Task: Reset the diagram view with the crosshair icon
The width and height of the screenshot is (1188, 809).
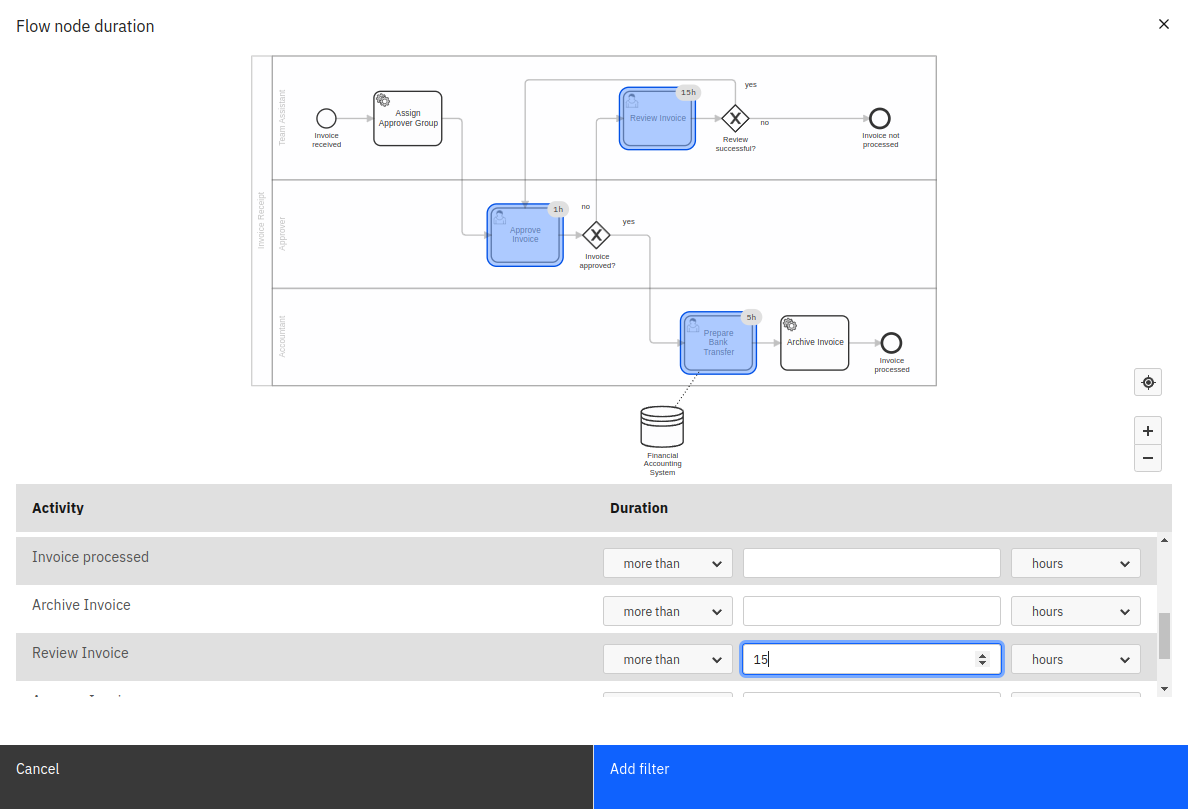Action: point(1147,382)
